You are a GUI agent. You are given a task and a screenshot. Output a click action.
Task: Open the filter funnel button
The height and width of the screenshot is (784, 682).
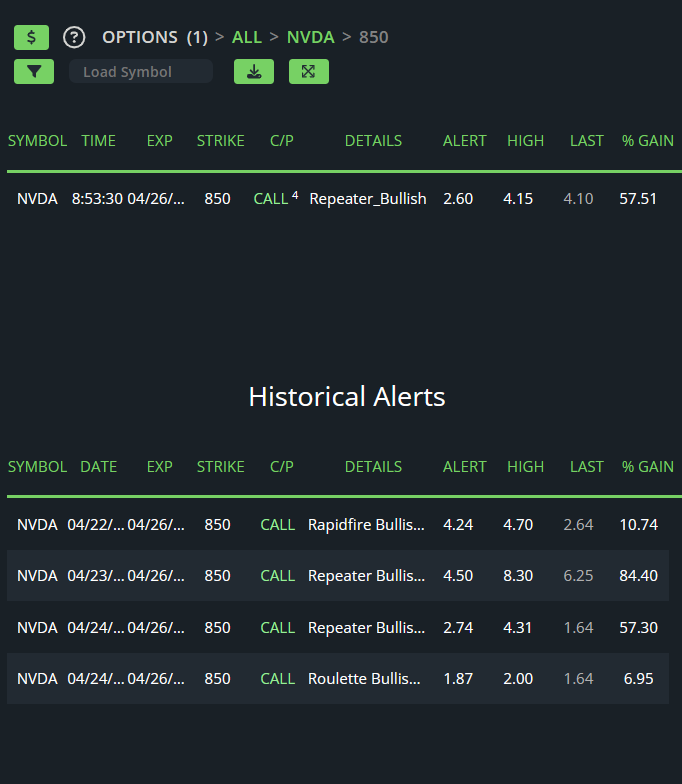pyautogui.click(x=34, y=72)
